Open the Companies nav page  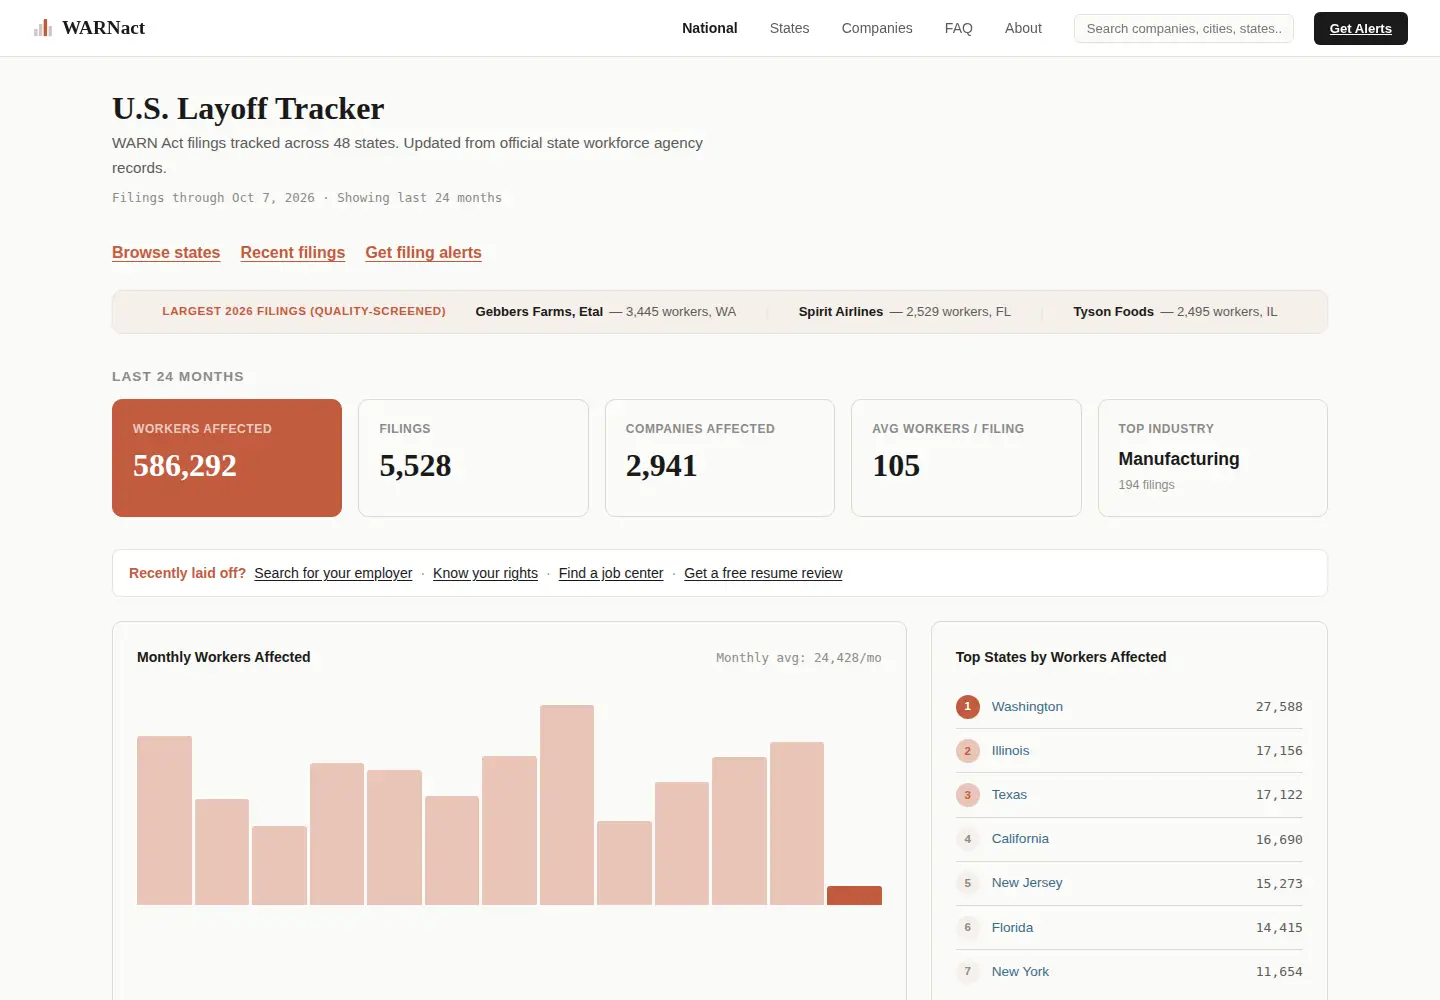point(877,28)
